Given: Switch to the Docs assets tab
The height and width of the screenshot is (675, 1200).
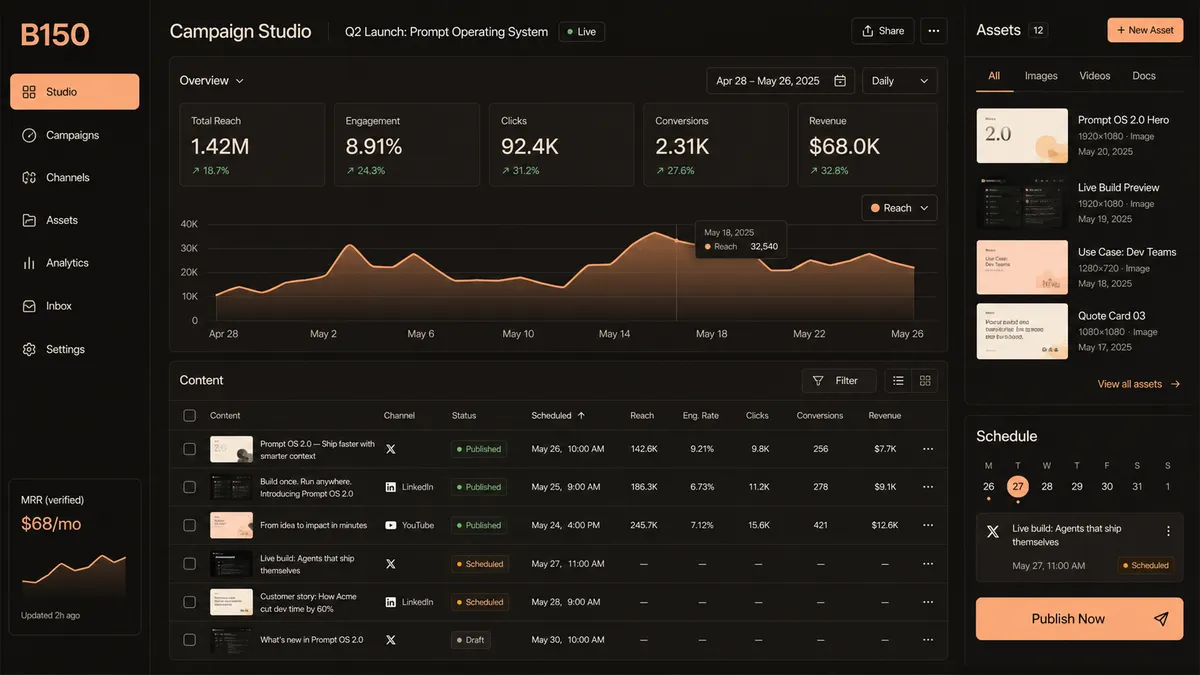Looking at the screenshot, I should click(1144, 76).
